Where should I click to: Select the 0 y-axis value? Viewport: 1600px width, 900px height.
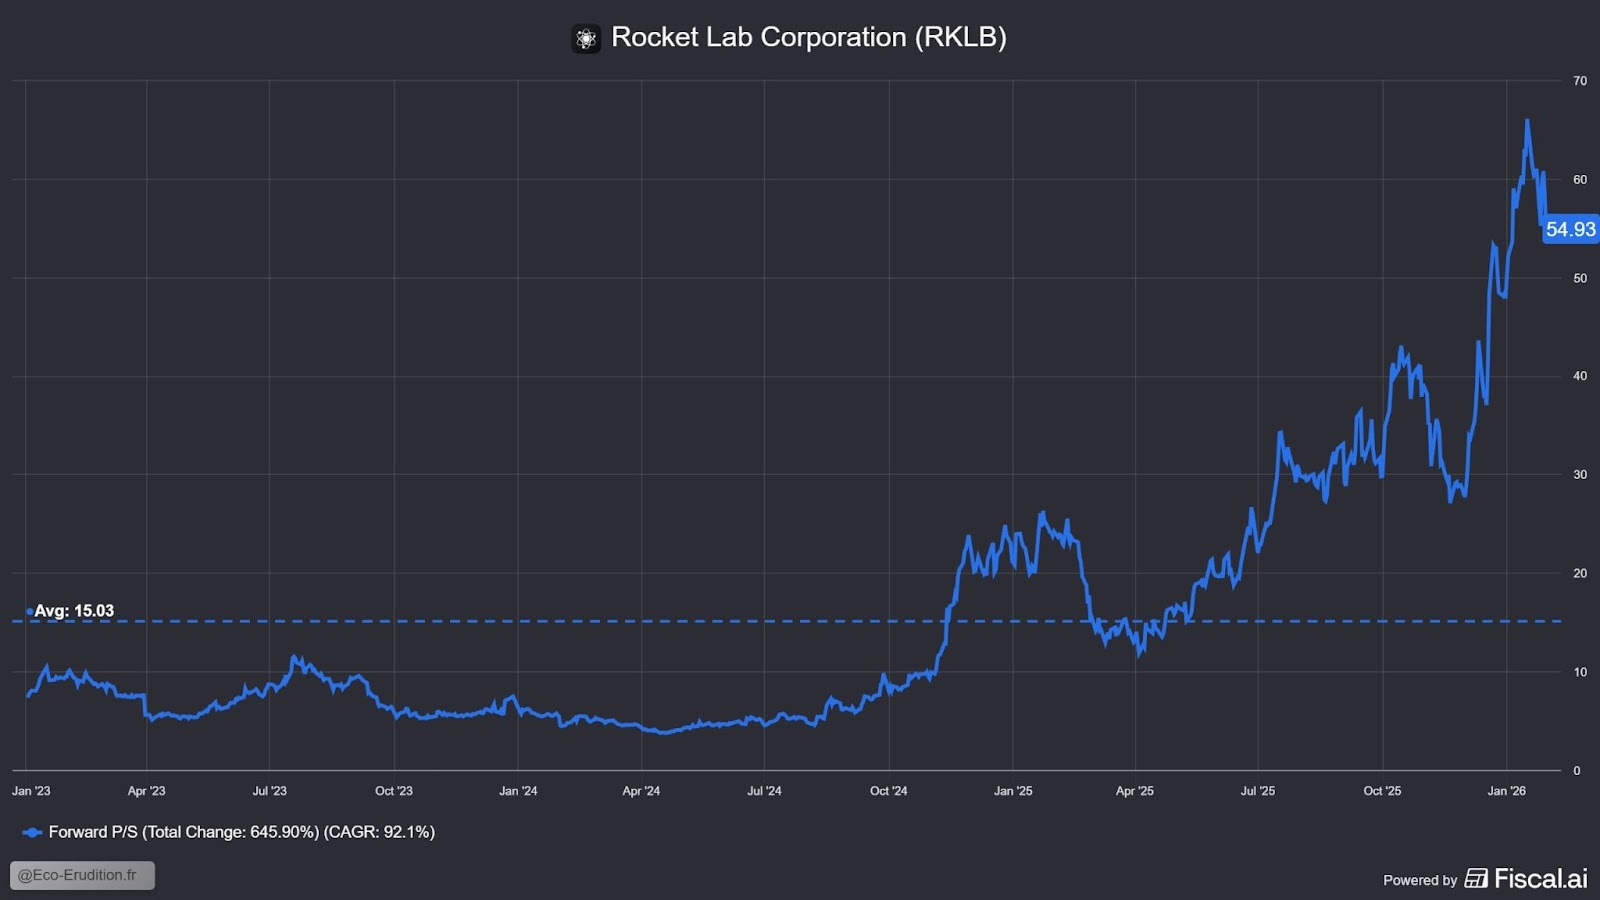1577,771
